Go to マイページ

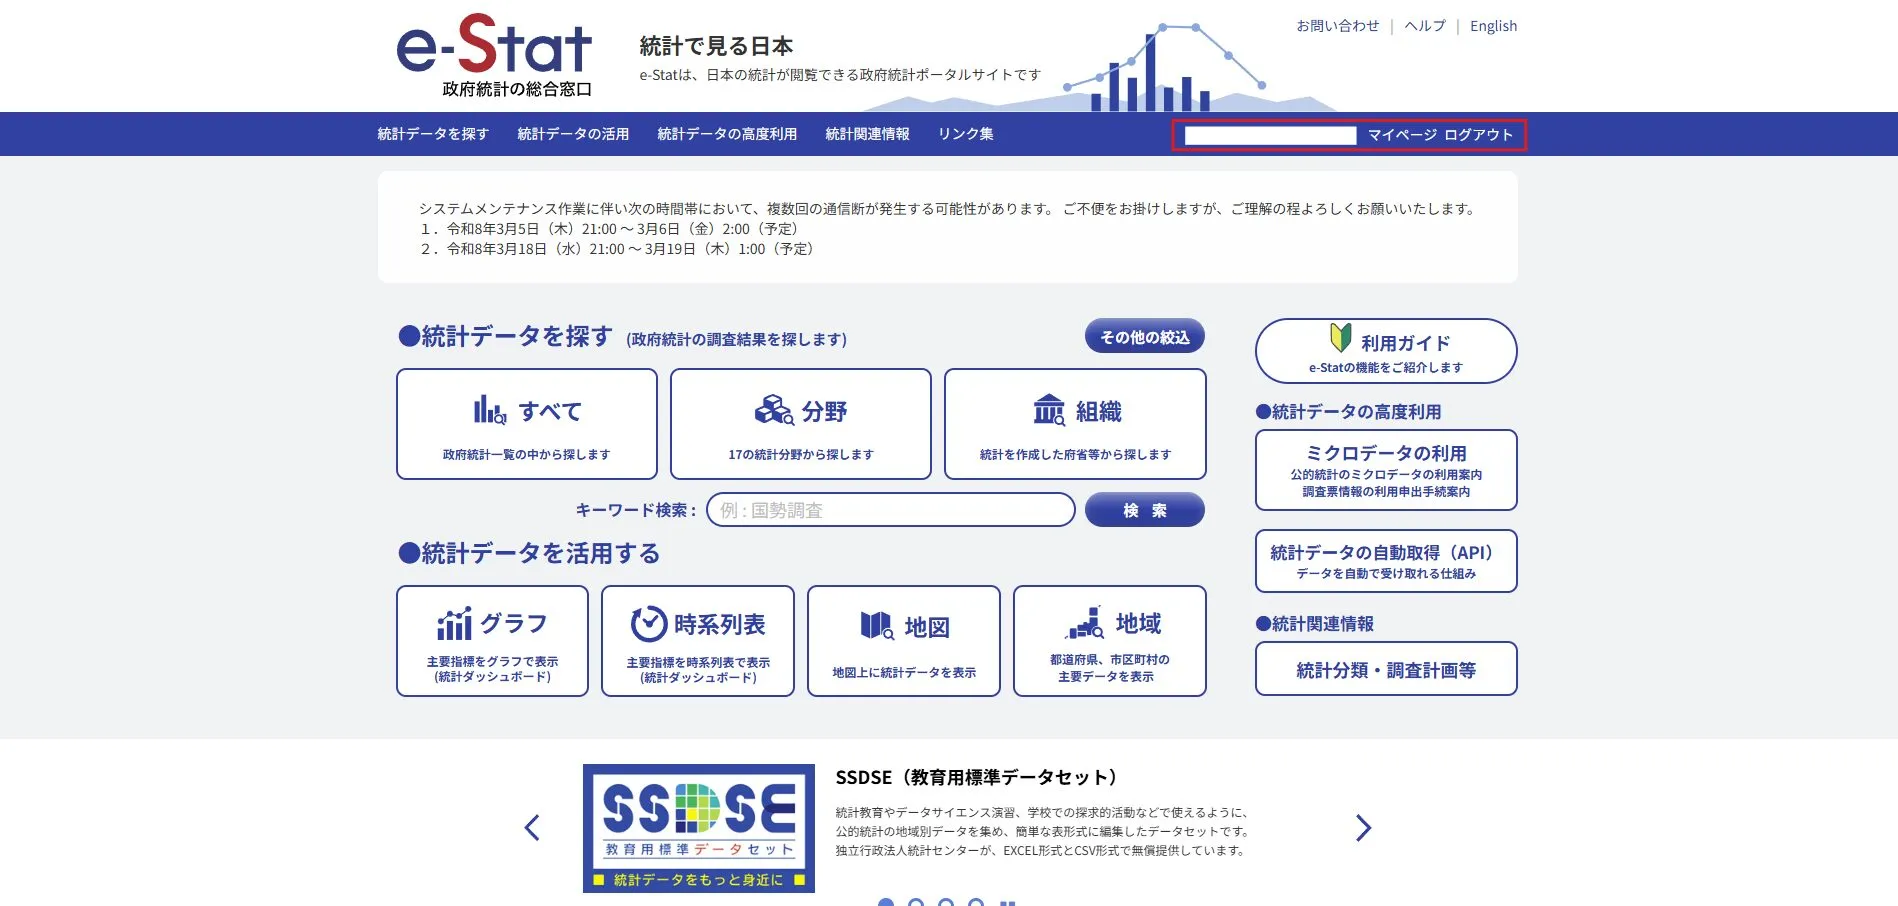[1402, 135]
